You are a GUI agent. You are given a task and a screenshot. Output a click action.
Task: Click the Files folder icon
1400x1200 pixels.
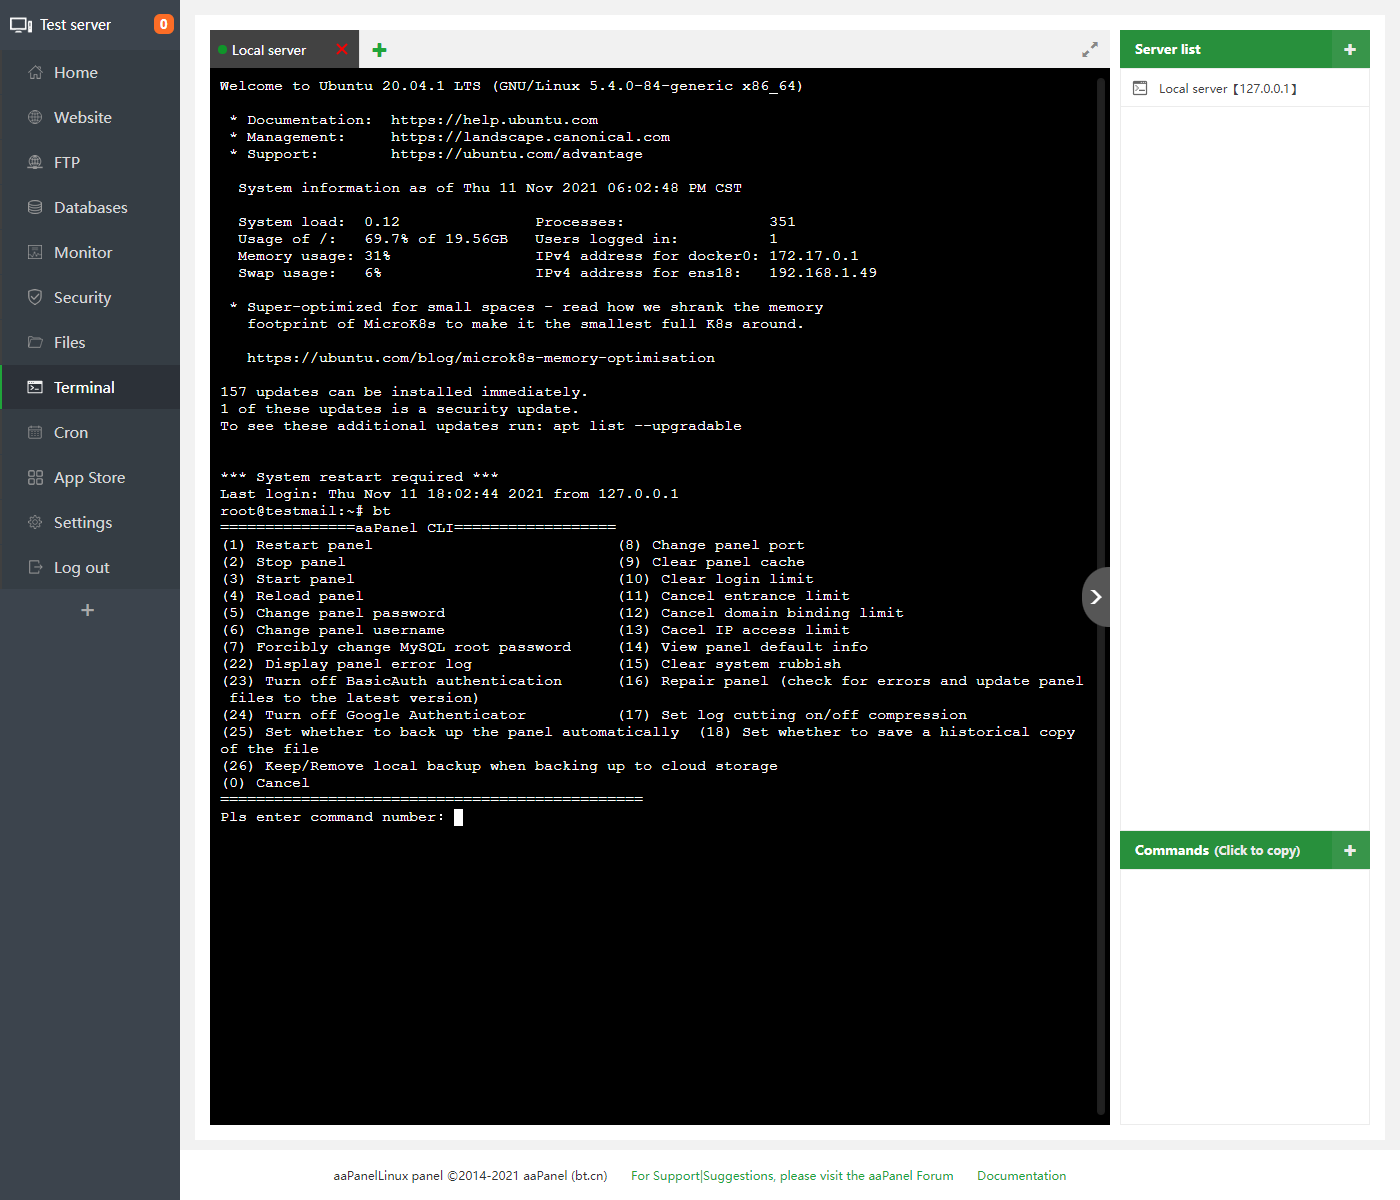(35, 343)
